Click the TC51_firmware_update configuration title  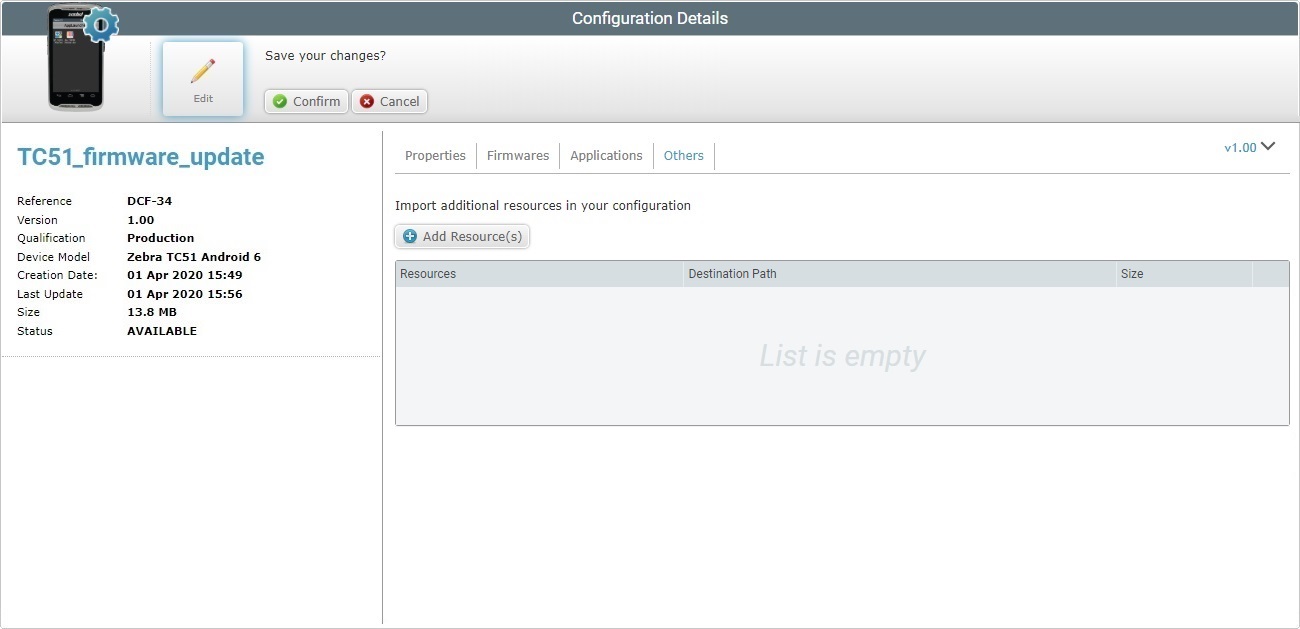coord(140,156)
